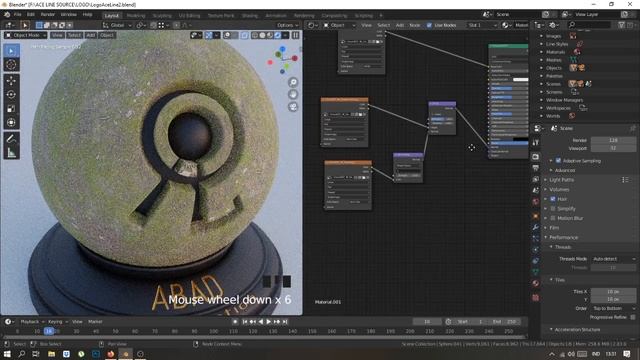Toggle the Progressive Refine checkbox
Viewport: 640px width, 360px height.
pos(633,317)
